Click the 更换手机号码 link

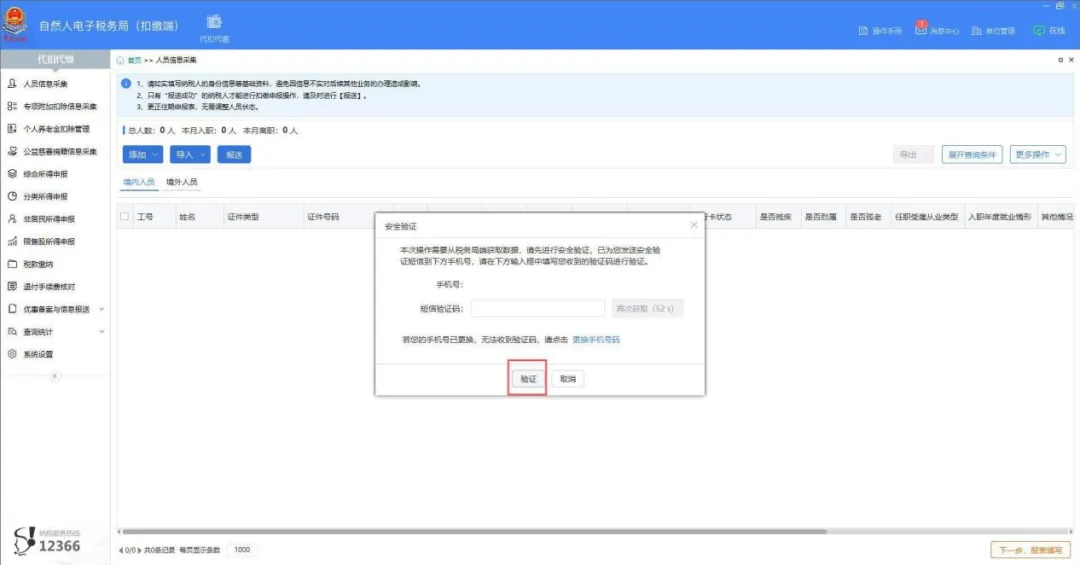[x=596, y=340]
